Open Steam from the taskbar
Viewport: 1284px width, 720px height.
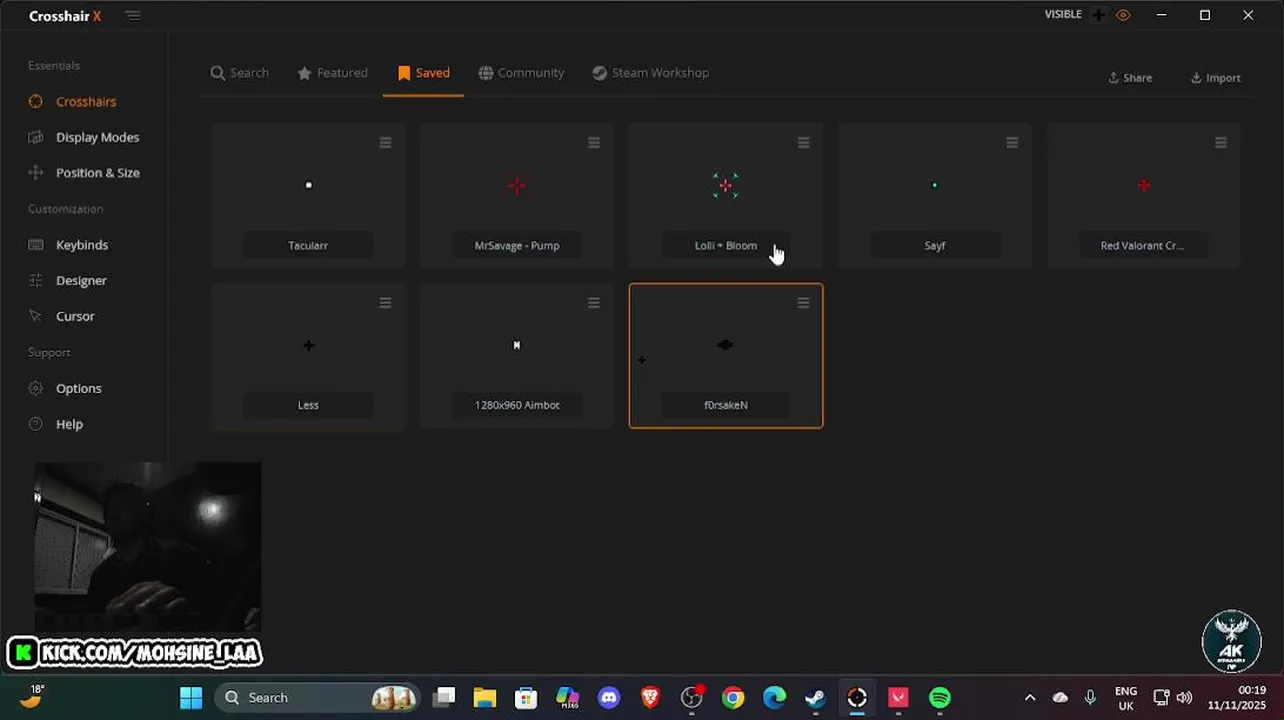click(815, 697)
